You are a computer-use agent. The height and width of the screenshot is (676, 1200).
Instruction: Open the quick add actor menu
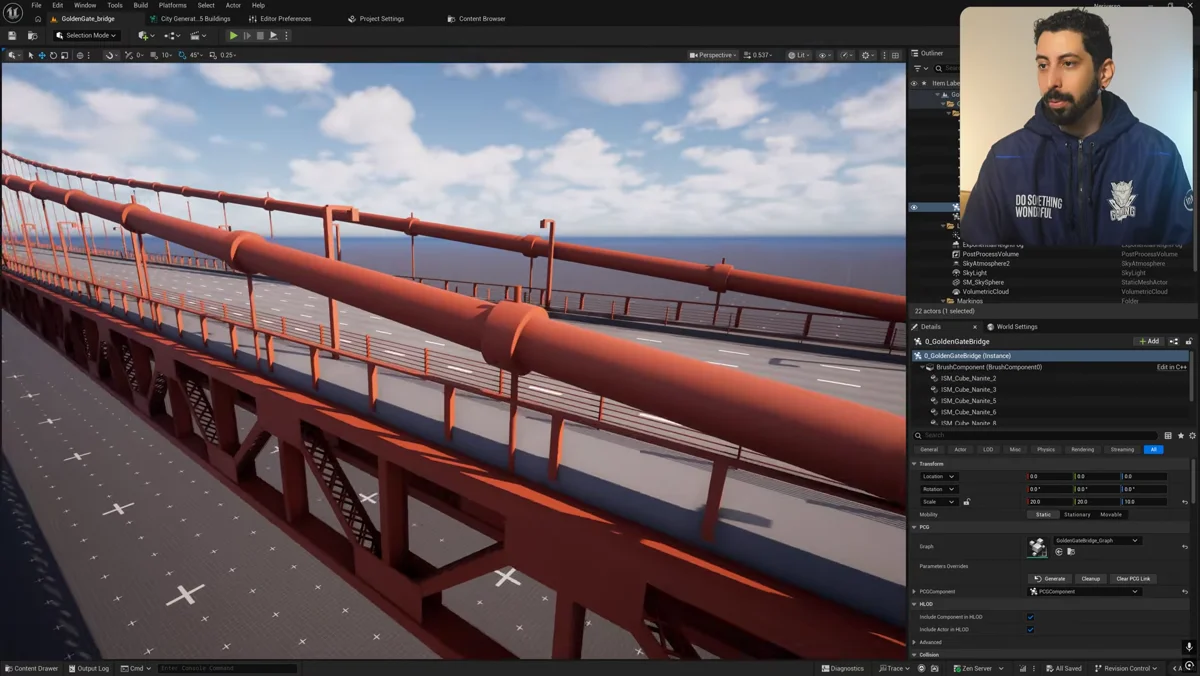point(145,35)
